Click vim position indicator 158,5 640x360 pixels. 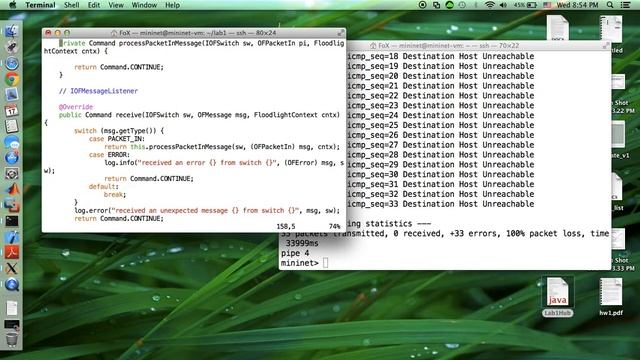click(x=286, y=226)
